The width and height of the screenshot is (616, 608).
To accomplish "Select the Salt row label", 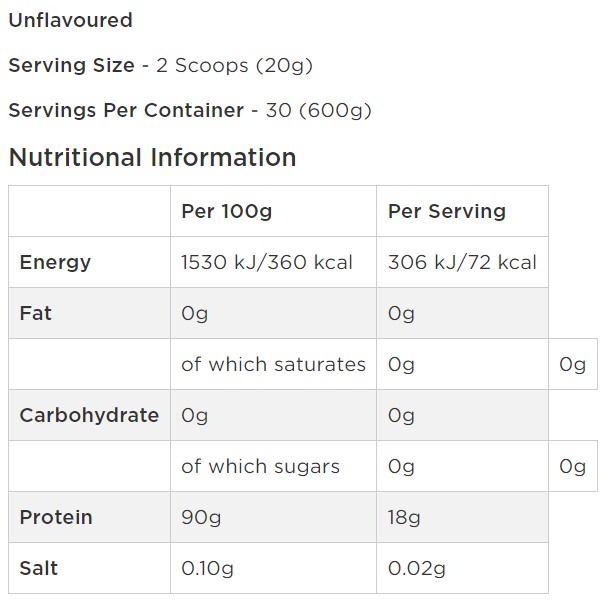I will [x=39, y=569].
